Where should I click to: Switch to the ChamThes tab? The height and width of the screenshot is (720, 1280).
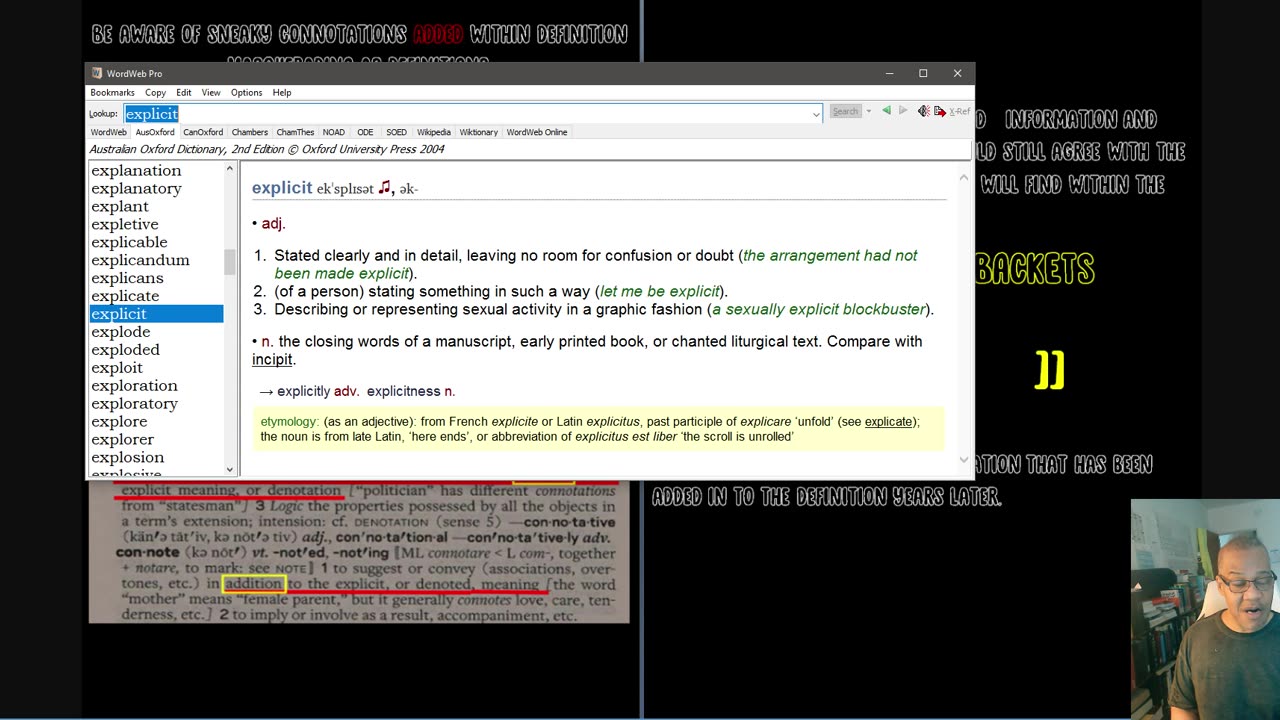click(295, 132)
